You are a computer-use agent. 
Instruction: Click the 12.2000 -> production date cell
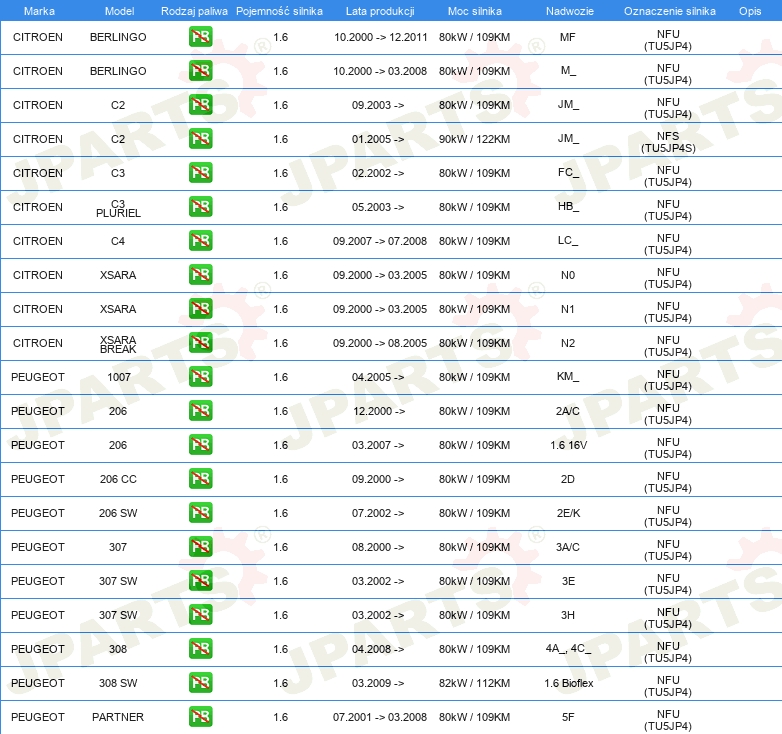click(379, 410)
